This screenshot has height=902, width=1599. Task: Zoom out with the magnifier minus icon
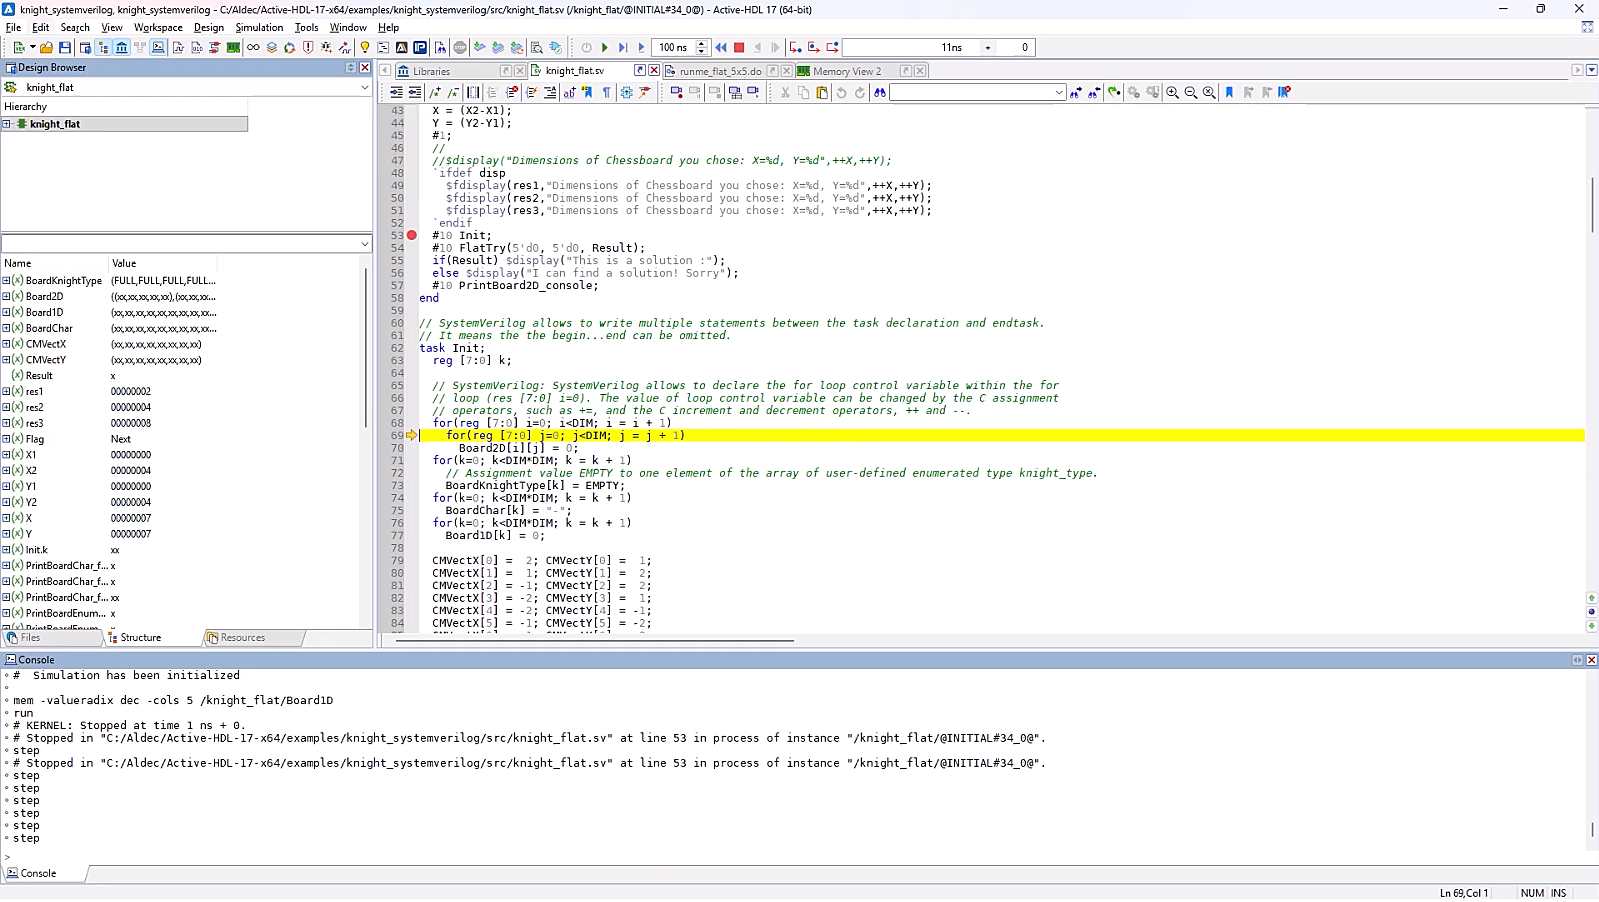click(1190, 92)
